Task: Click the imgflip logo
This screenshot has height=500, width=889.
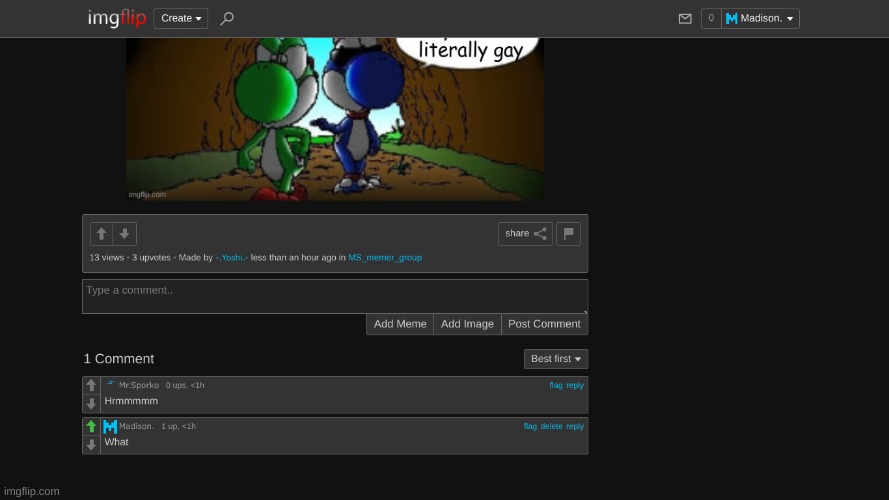Action: 117,18
